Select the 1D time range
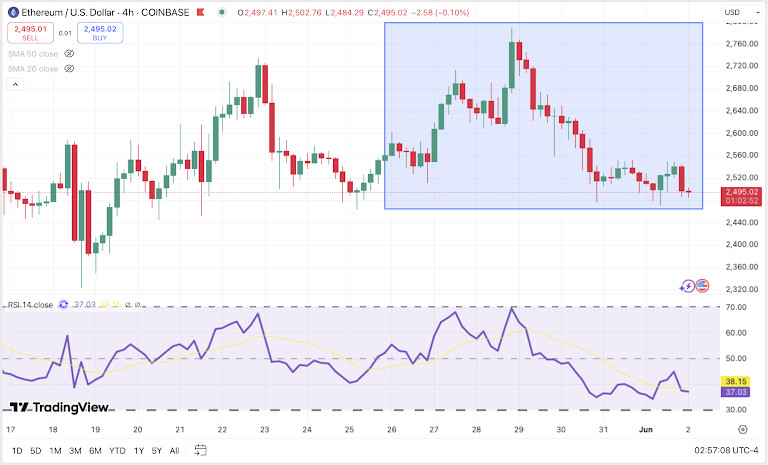The width and height of the screenshot is (768, 465). pos(17,450)
